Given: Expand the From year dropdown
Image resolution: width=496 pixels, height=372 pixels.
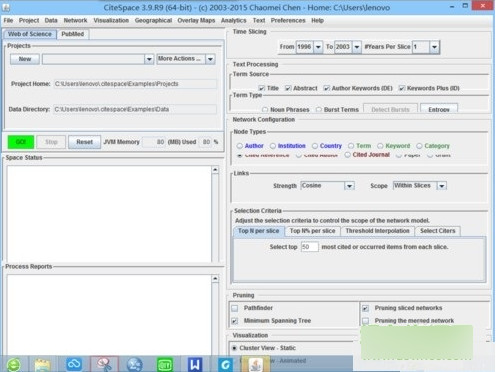Looking at the screenshot, I should click(x=318, y=47).
